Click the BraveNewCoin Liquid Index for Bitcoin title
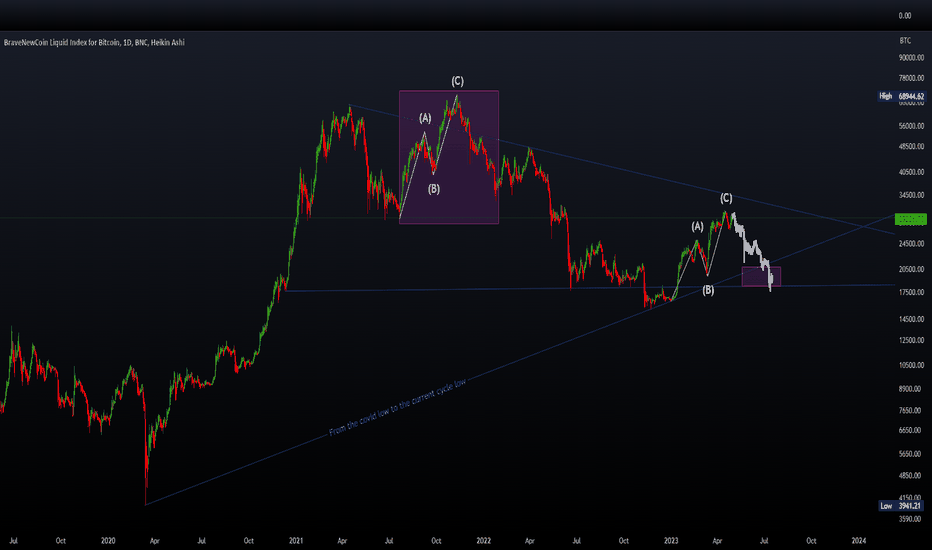The width and height of the screenshot is (932, 550). click(94, 42)
